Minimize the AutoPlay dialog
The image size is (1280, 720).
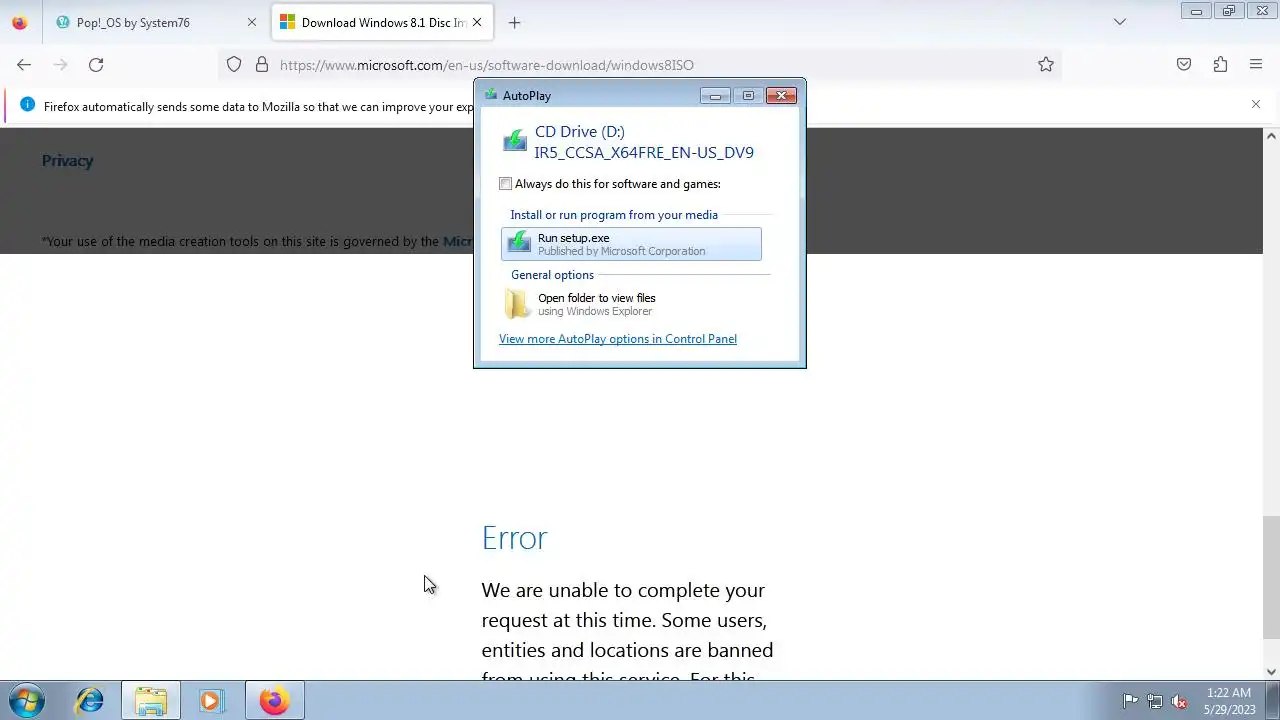point(715,96)
